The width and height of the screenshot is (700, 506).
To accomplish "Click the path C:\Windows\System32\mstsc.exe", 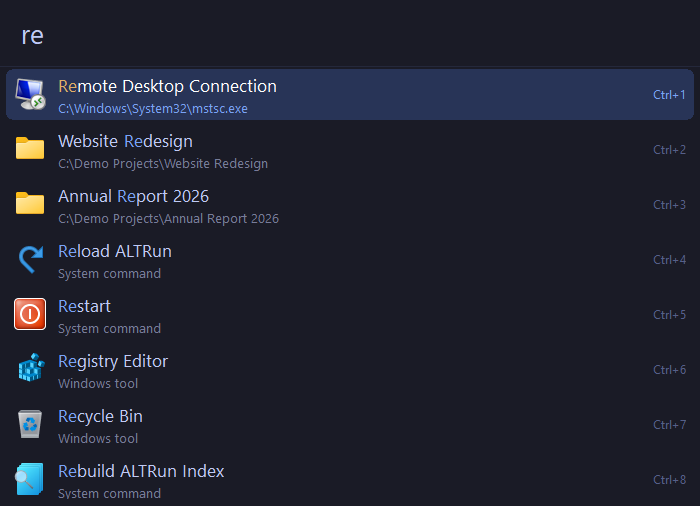I will 153,109.
